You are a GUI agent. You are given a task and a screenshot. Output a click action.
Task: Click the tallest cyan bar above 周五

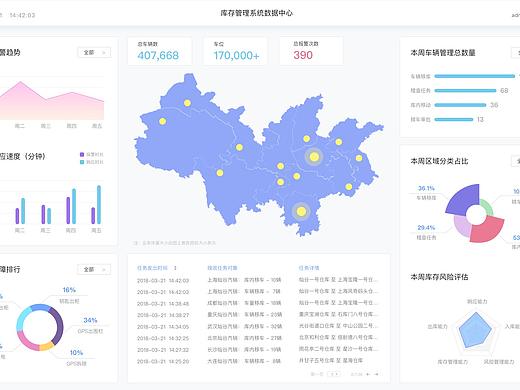(99, 205)
